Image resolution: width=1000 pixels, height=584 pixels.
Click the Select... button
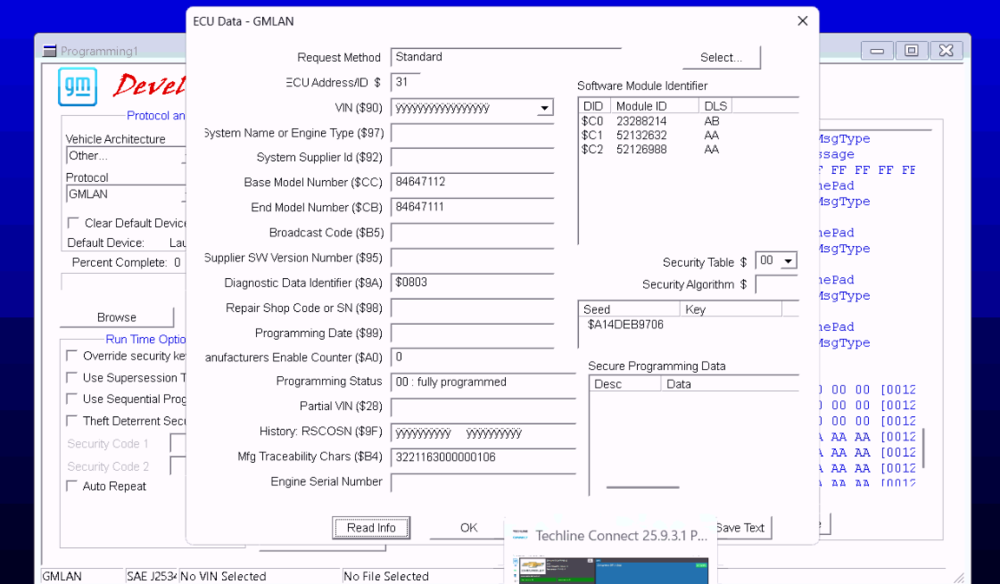tap(721, 57)
